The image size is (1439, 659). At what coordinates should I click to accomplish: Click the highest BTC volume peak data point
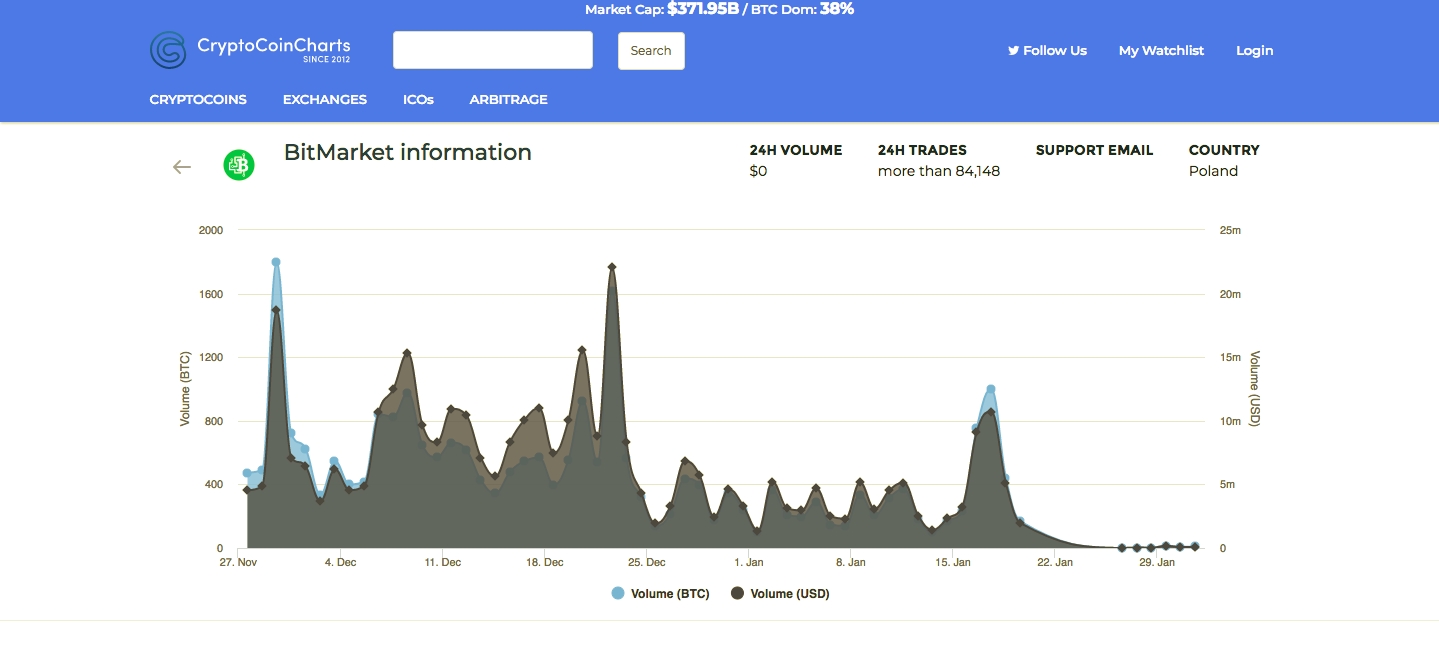(276, 262)
